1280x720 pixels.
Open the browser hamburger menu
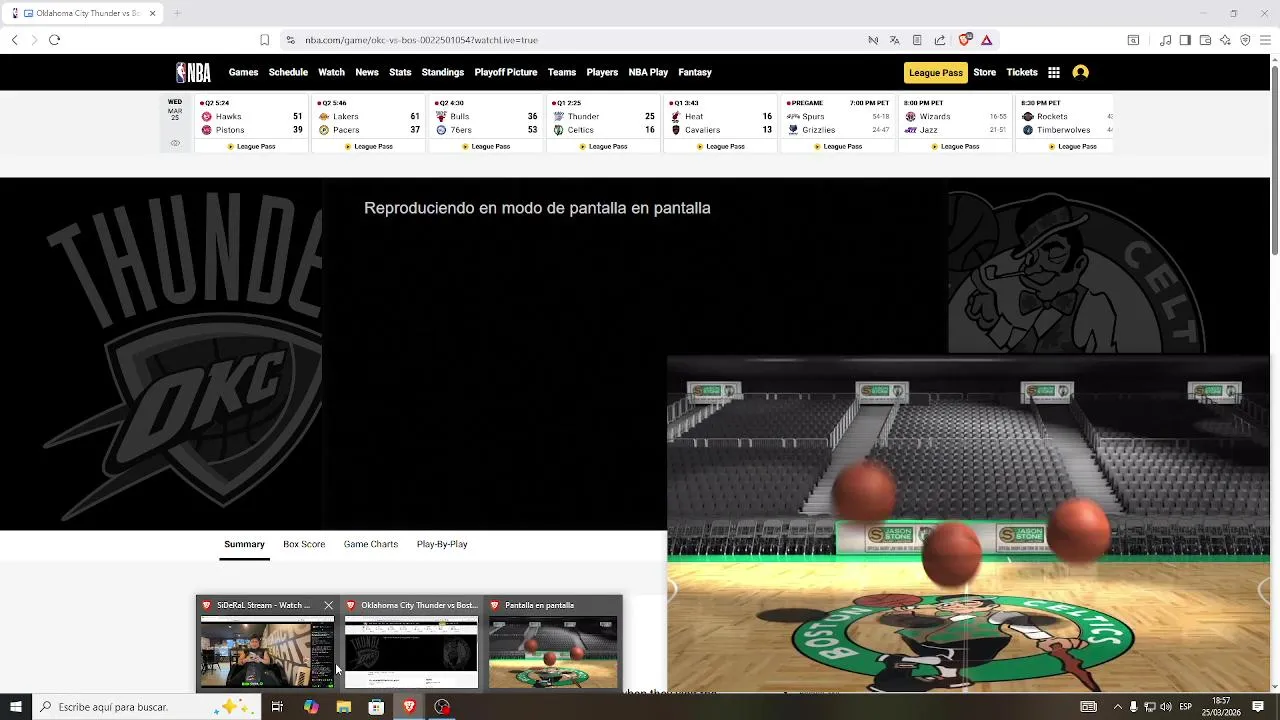click(1266, 40)
